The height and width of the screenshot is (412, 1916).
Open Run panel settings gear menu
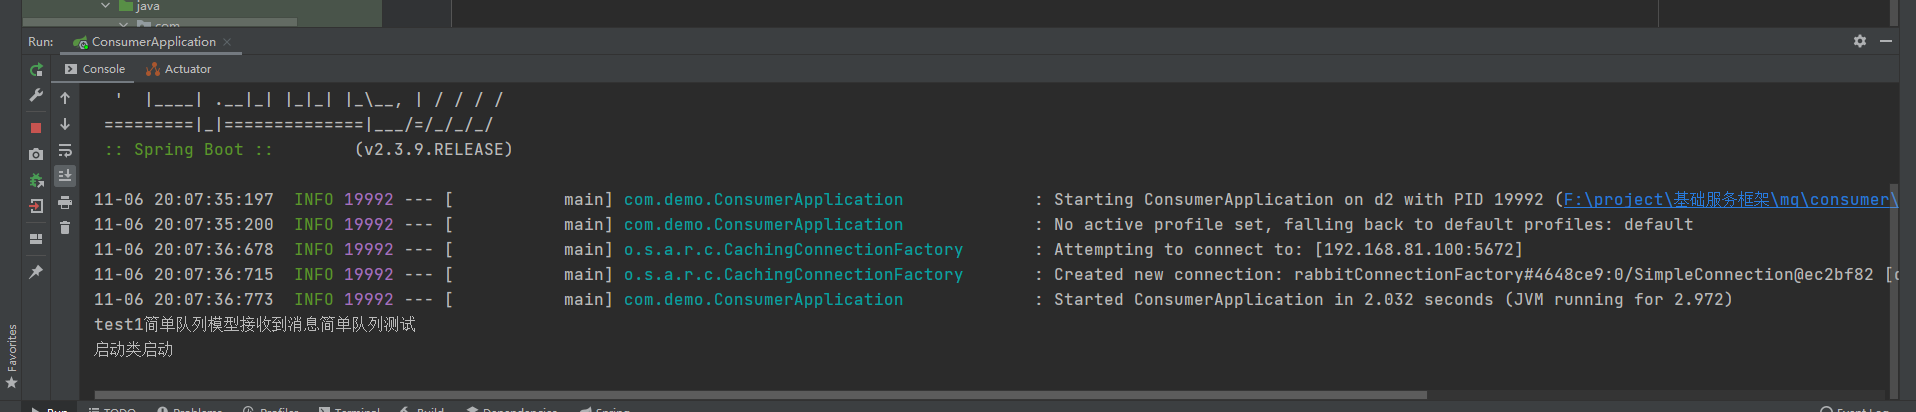(x=1859, y=41)
